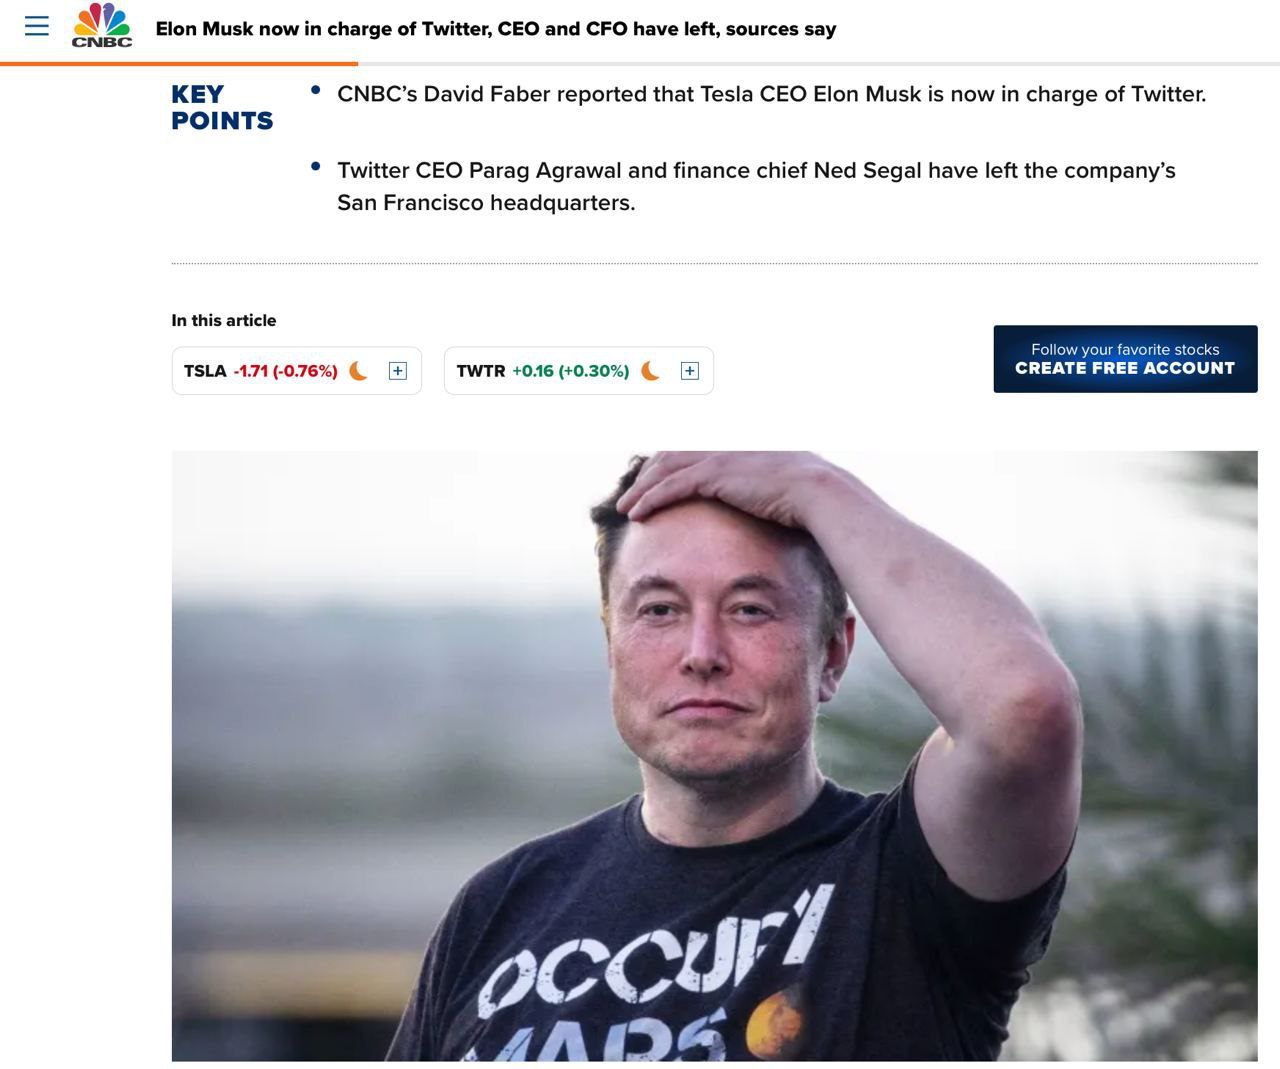The height and width of the screenshot is (1069, 1280).
Task: Click the TSLA -1.71 (-0.76%) price change
Action: click(286, 371)
